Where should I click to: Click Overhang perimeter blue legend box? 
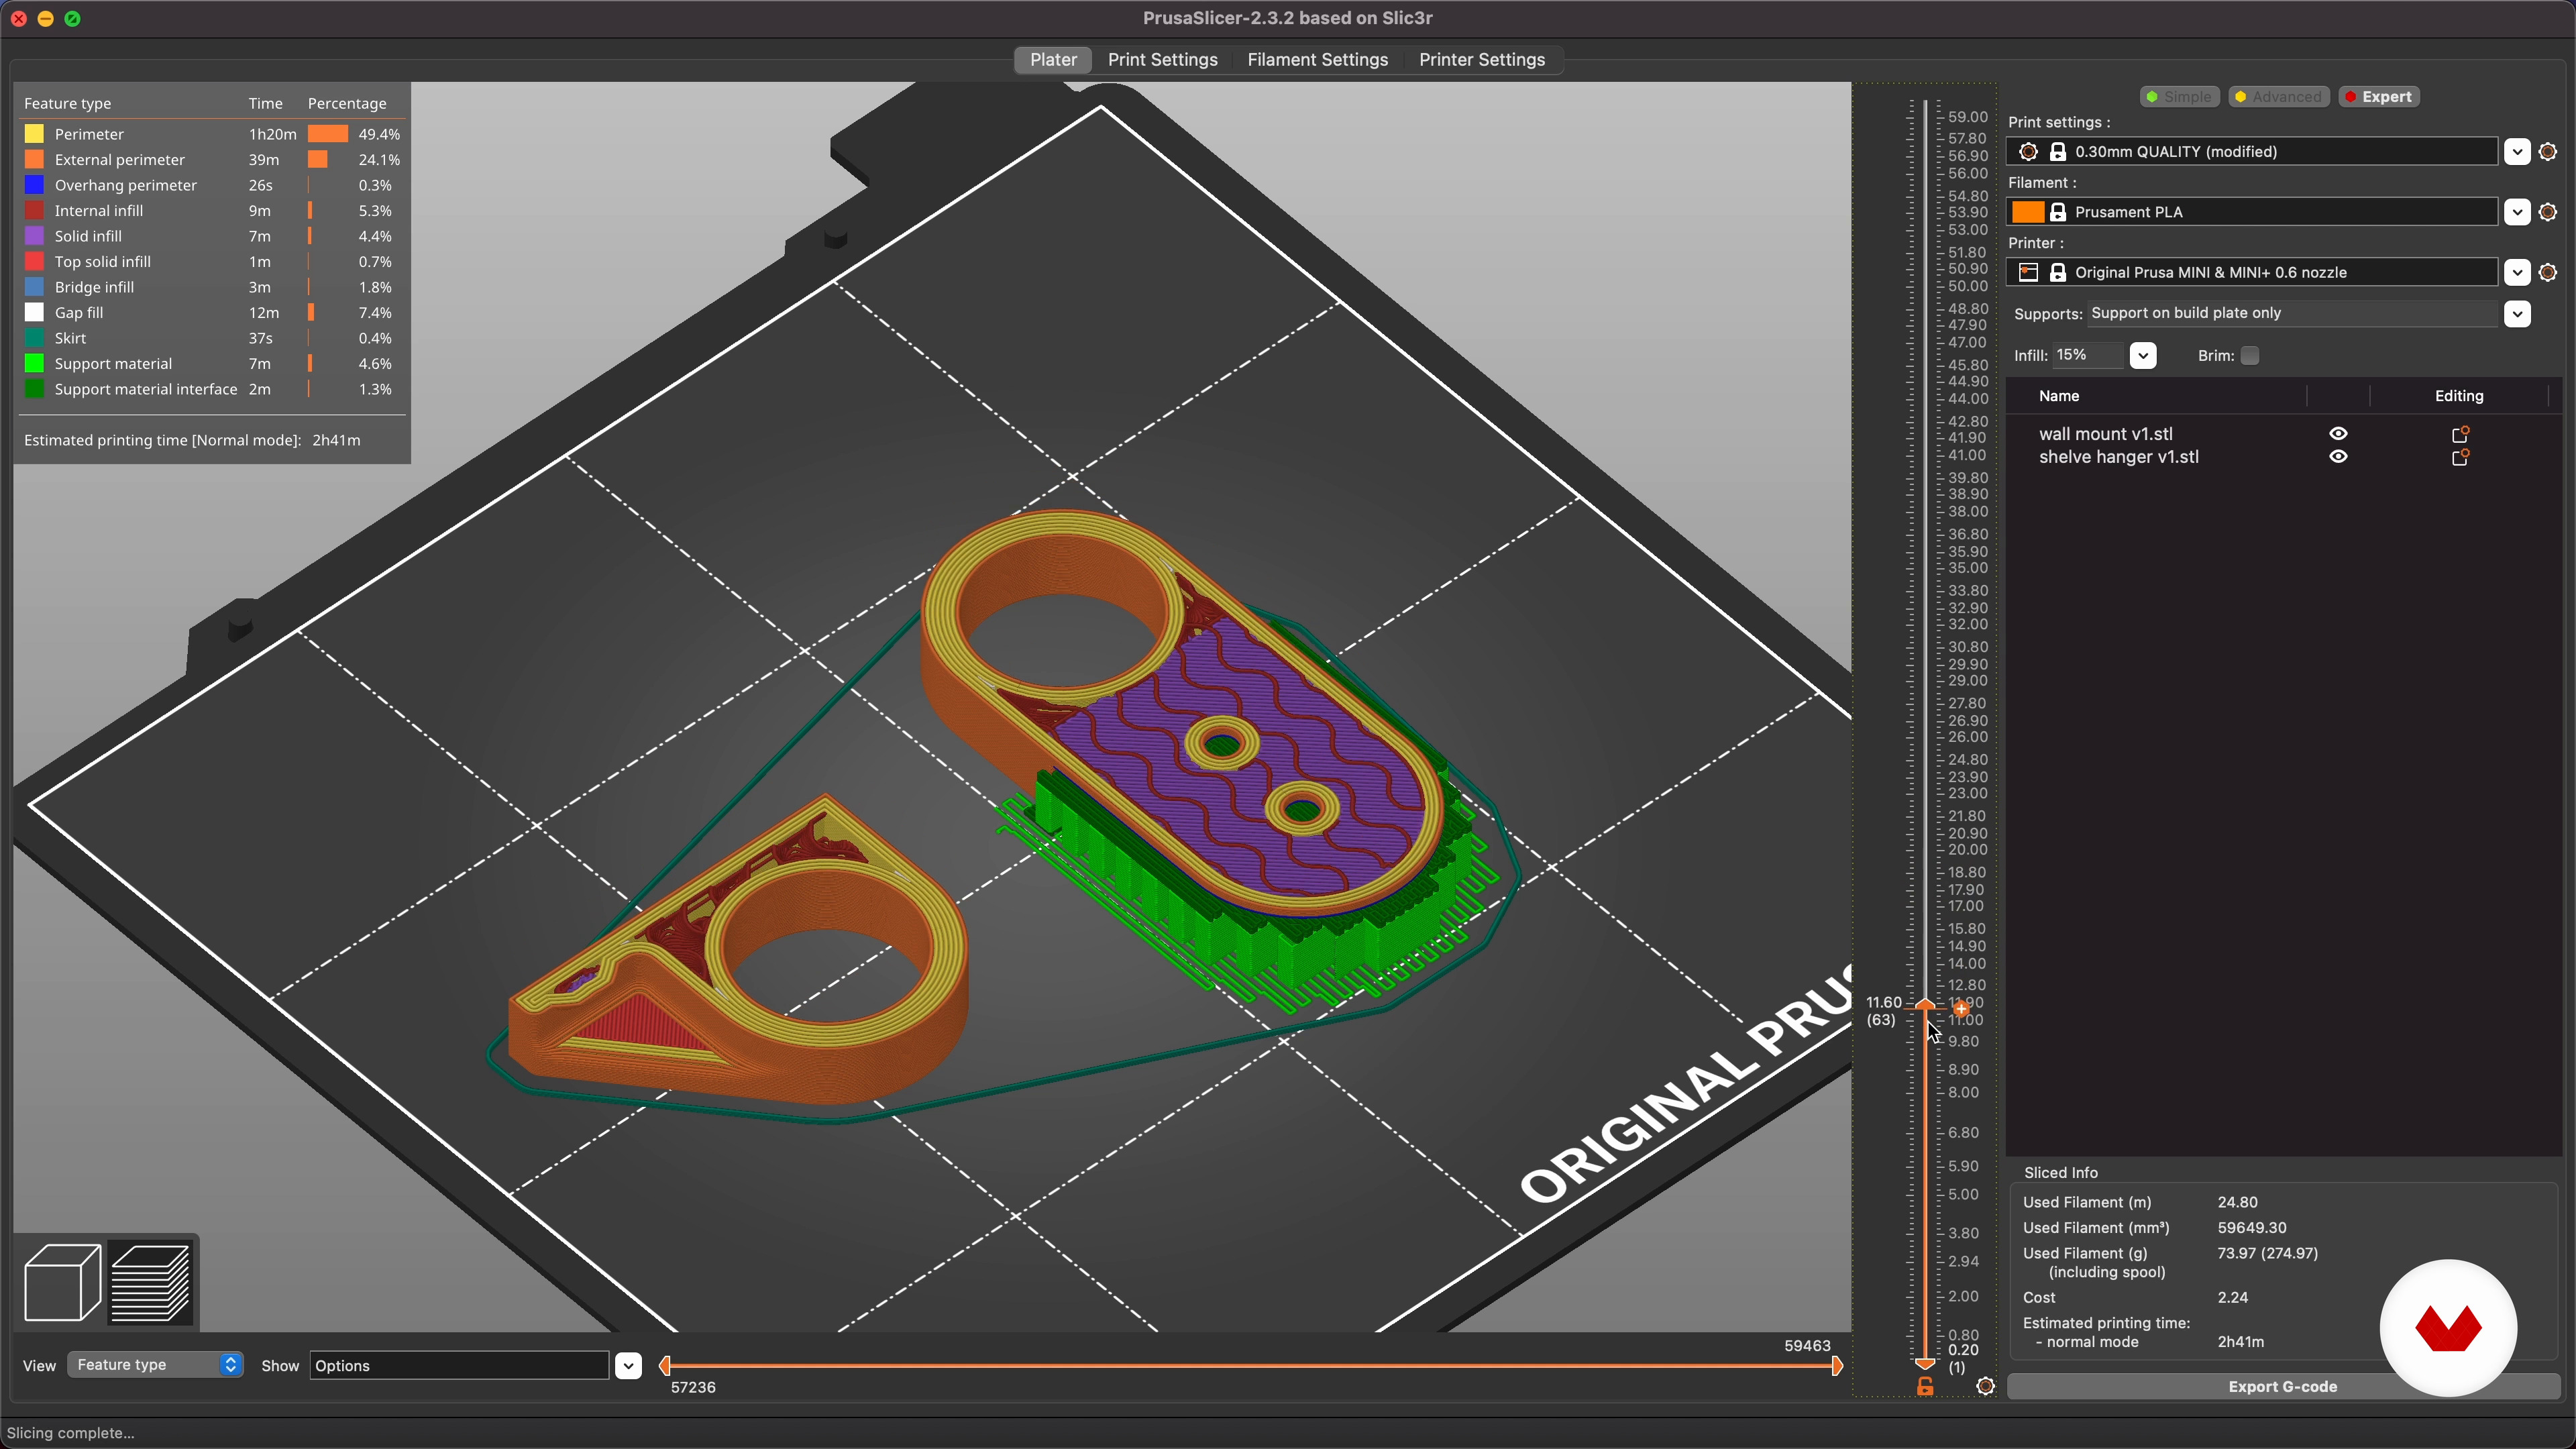[x=34, y=185]
